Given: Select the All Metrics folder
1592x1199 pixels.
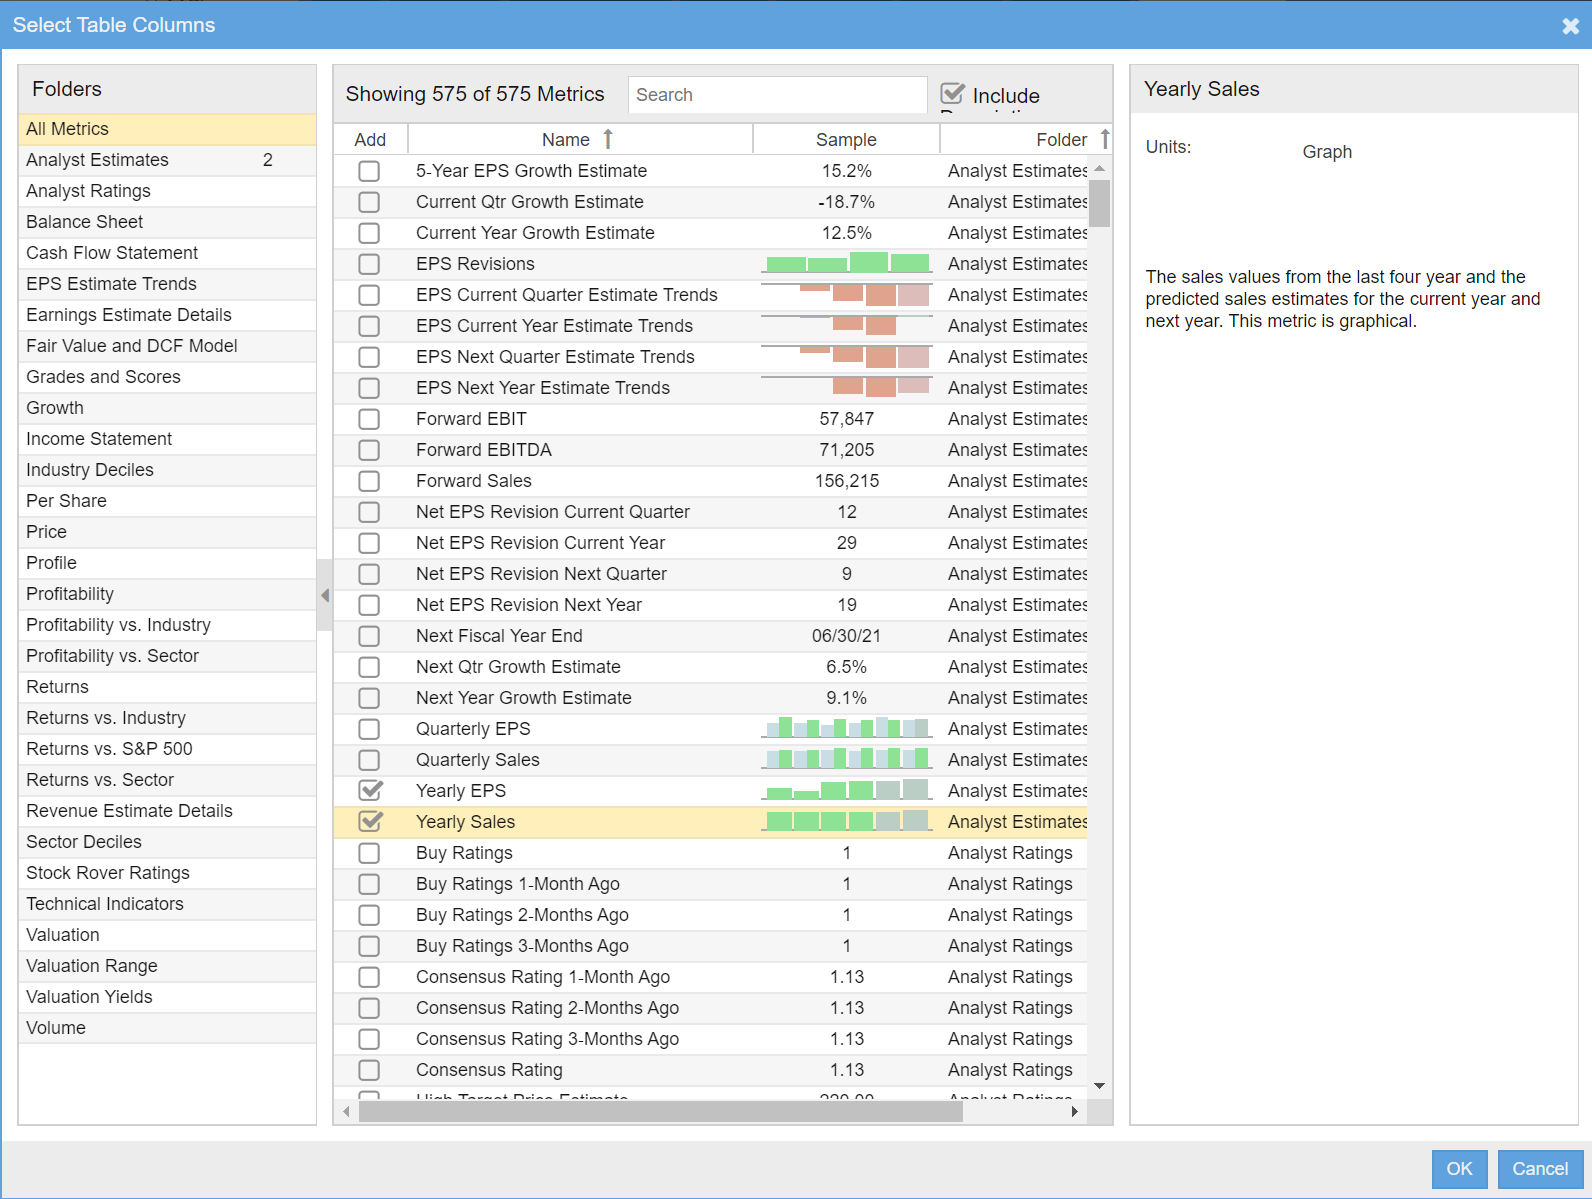Looking at the screenshot, I should point(167,129).
